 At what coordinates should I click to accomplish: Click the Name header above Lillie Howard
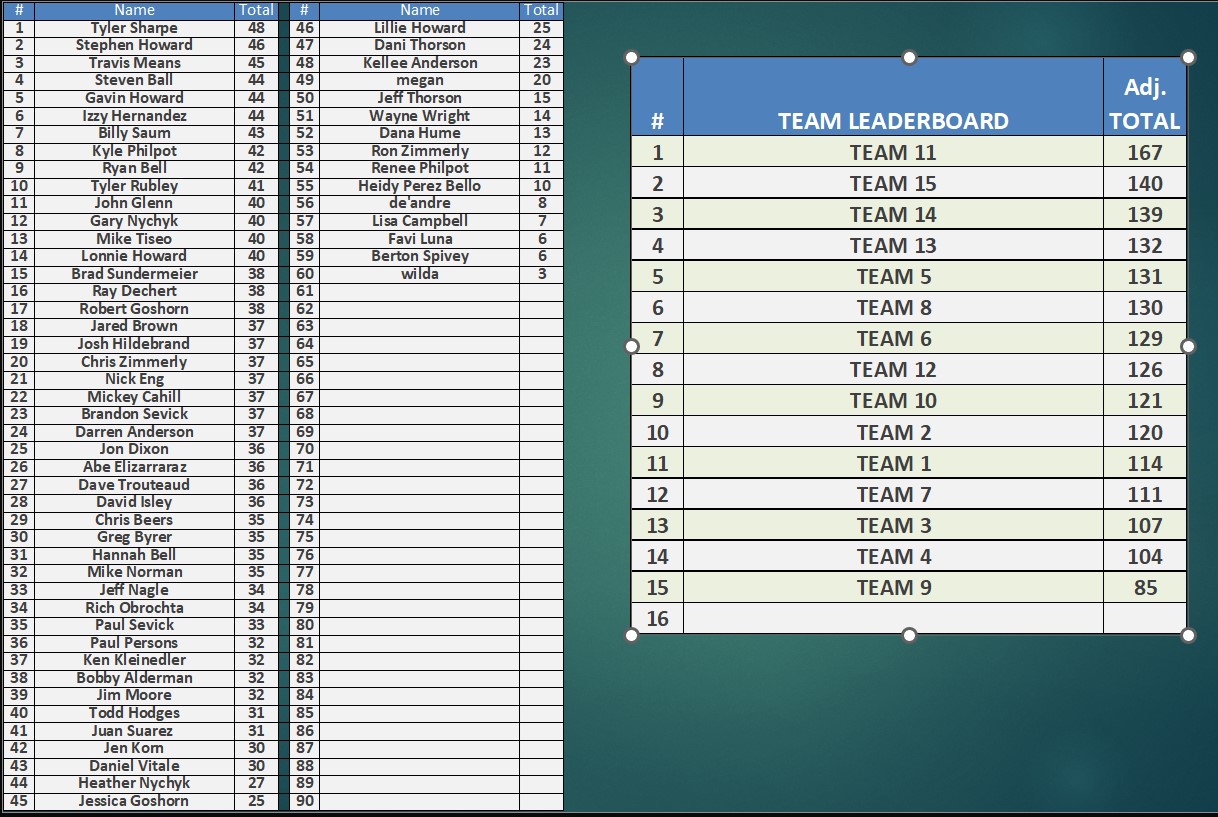click(x=419, y=10)
